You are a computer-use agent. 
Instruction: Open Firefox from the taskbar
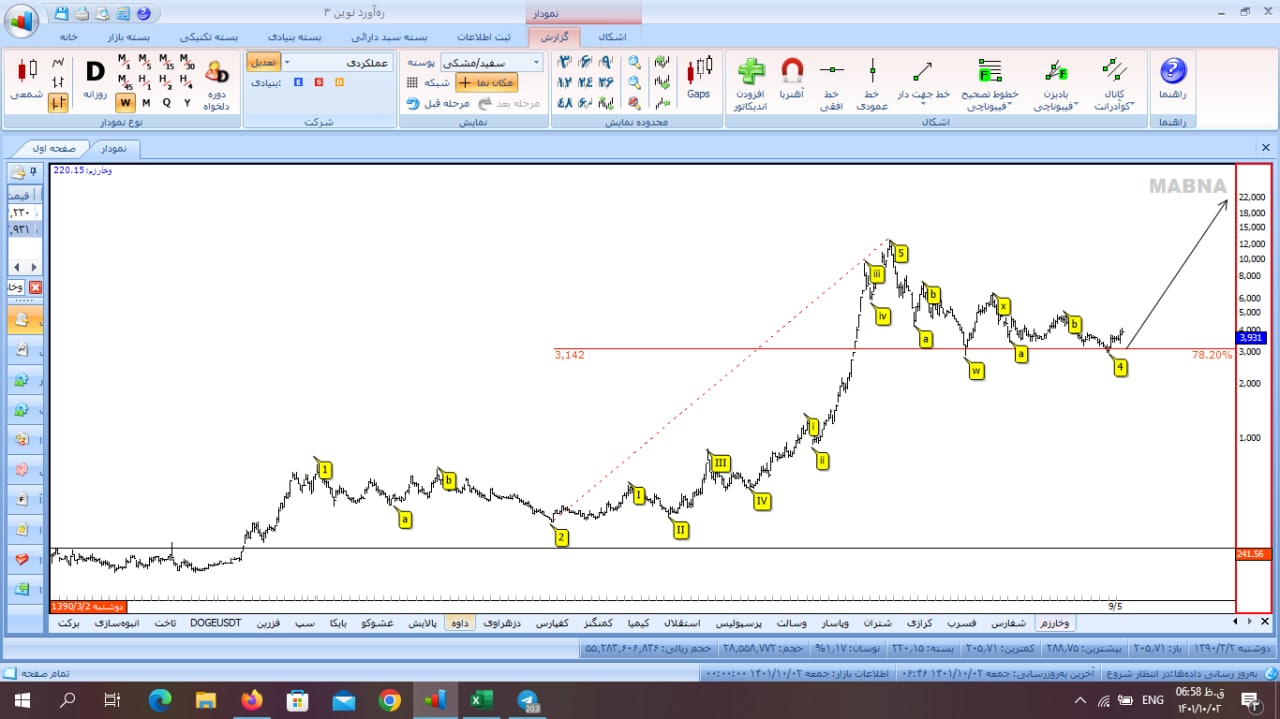pyautogui.click(x=251, y=701)
